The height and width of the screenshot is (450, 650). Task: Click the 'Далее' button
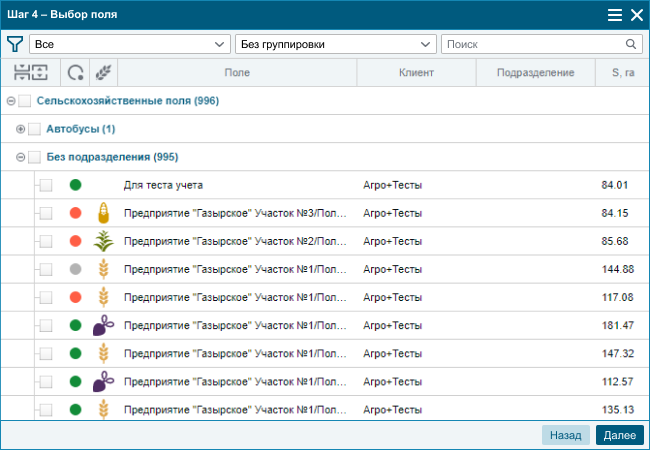pyautogui.click(x=619, y=435)
